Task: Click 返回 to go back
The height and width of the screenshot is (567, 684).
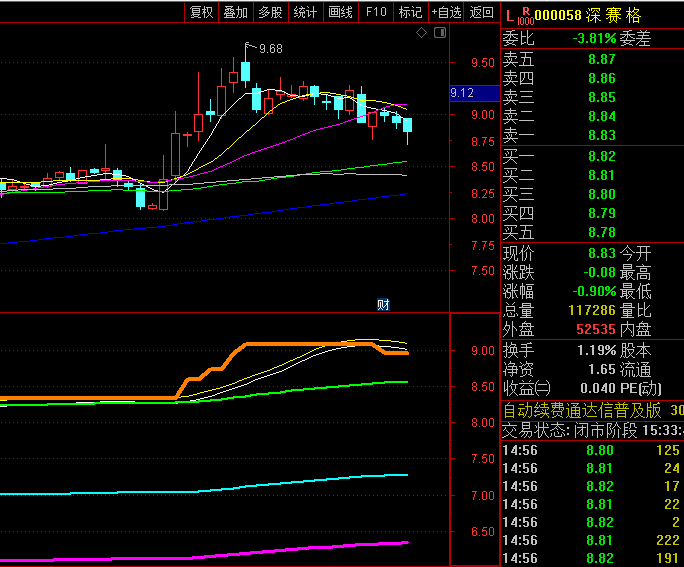Action: click(482, 12)
